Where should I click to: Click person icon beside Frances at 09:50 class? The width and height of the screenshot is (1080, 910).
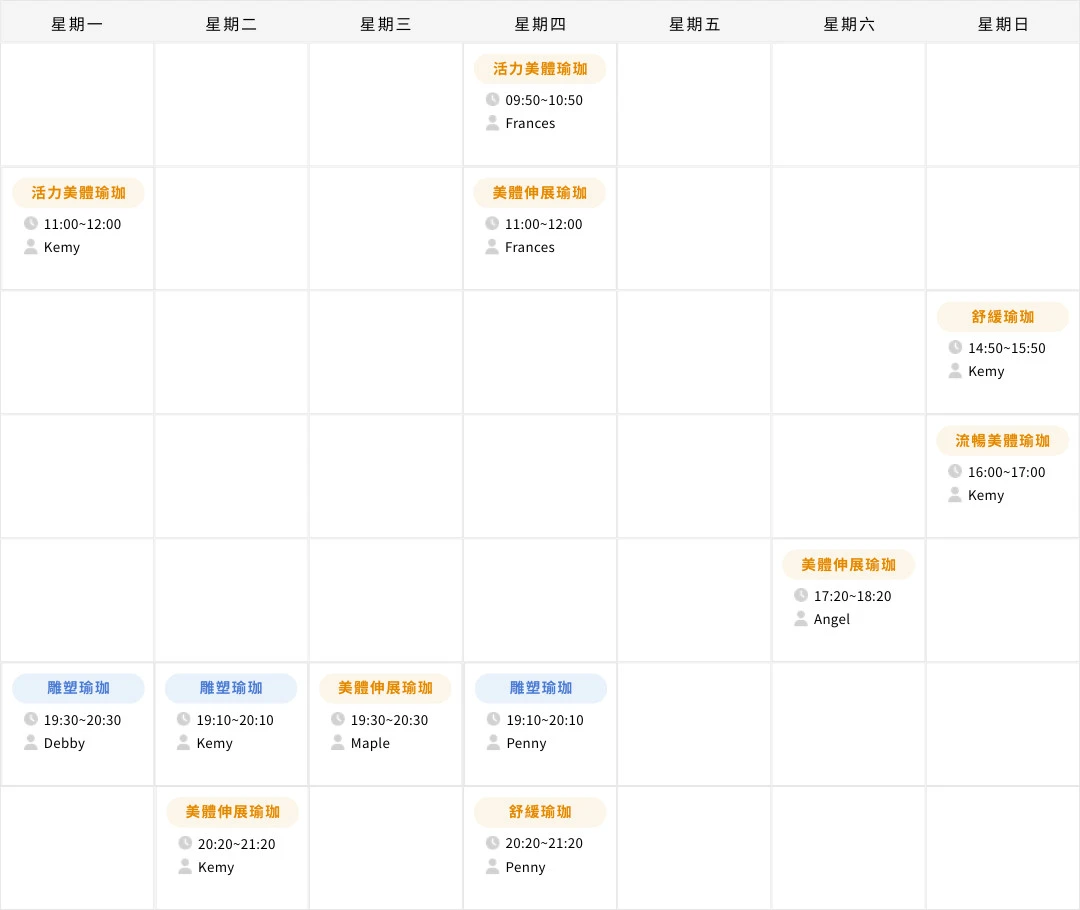[492, 123]
